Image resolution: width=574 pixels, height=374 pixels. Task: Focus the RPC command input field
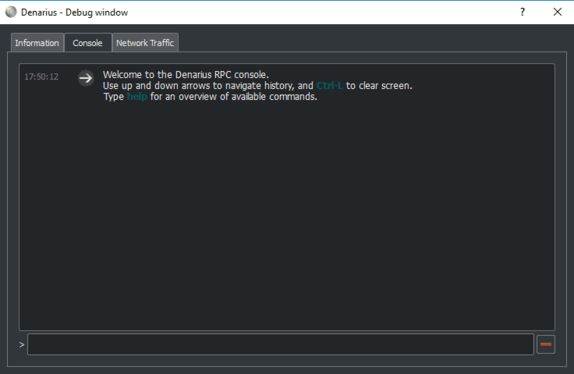(x=280, y=344)
